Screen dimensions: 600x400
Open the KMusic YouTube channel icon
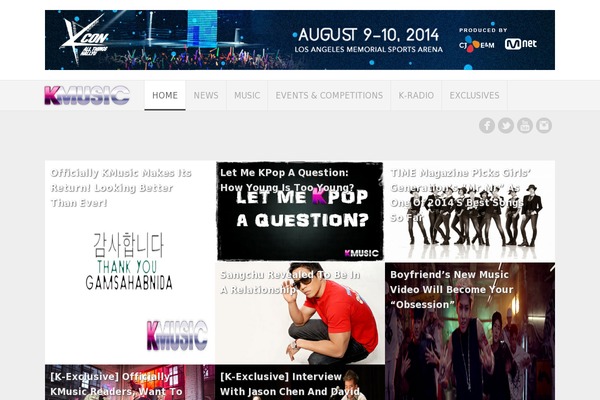pyautogui.click(x=525, y=126)
